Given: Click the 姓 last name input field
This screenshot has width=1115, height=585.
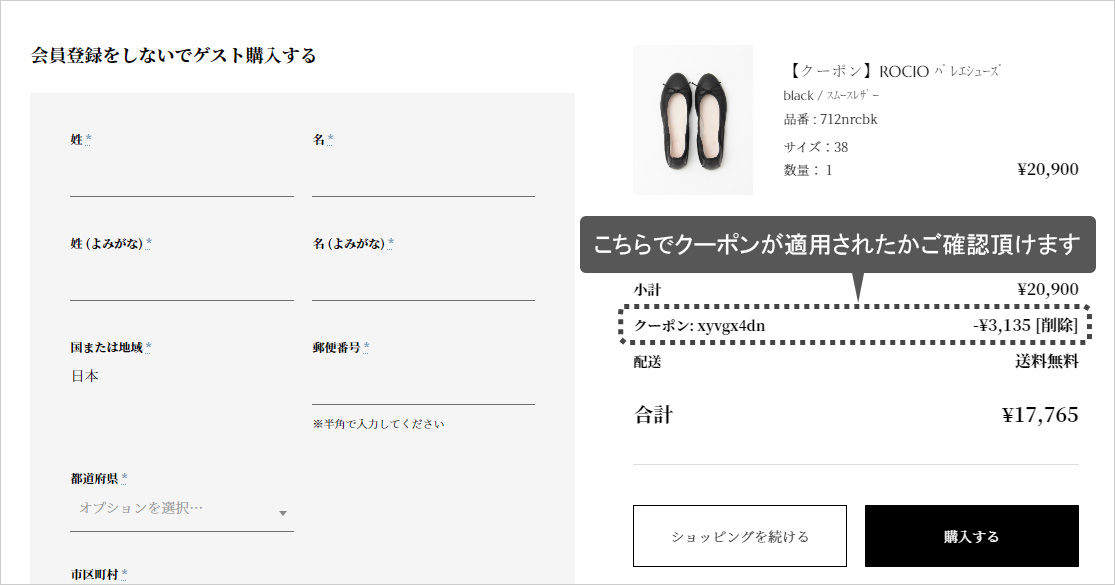Looking at the screenshot, I should tap(181, 177).
